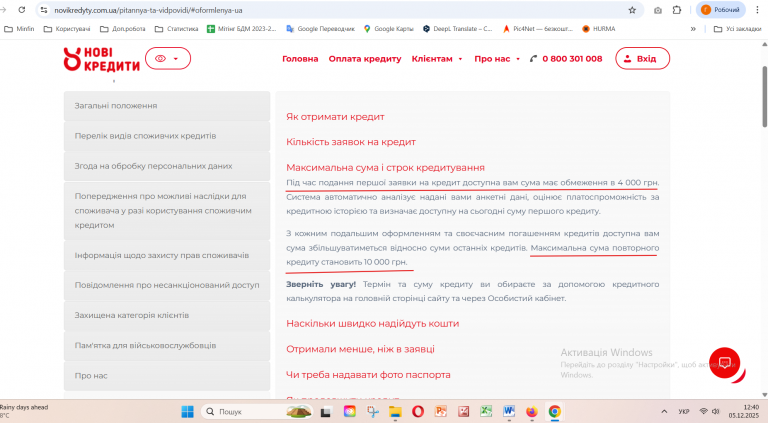
Task: Open the Chrome extensions puzzle icon
Action: point(677,10)
